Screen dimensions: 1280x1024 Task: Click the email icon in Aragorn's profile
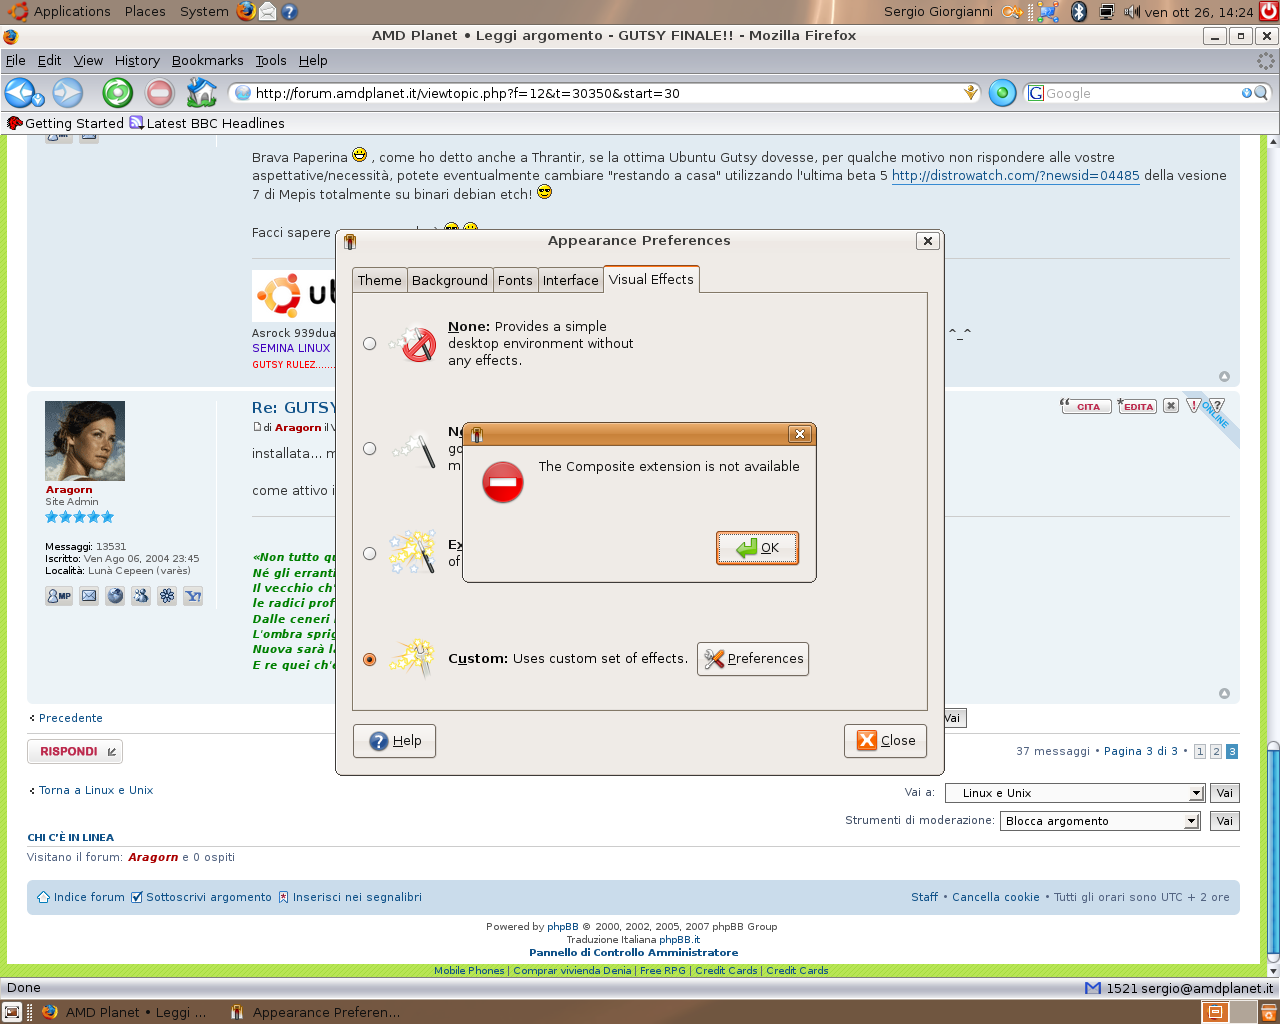(89, 596)
